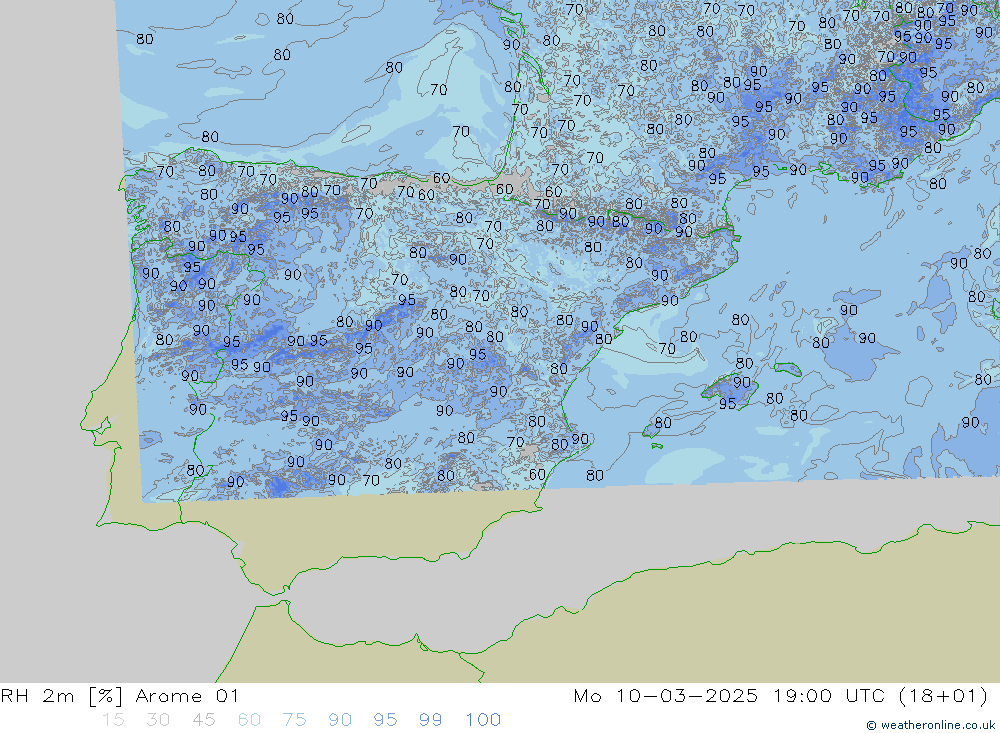Select legend value 90
This screenshot has width=1000, height=733.
pyautogui.click(x=340, y=720)
